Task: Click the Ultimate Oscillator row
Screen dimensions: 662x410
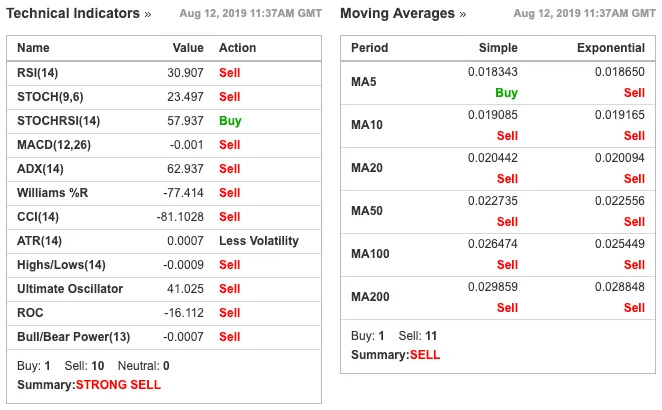Action: tap(164, 289)
